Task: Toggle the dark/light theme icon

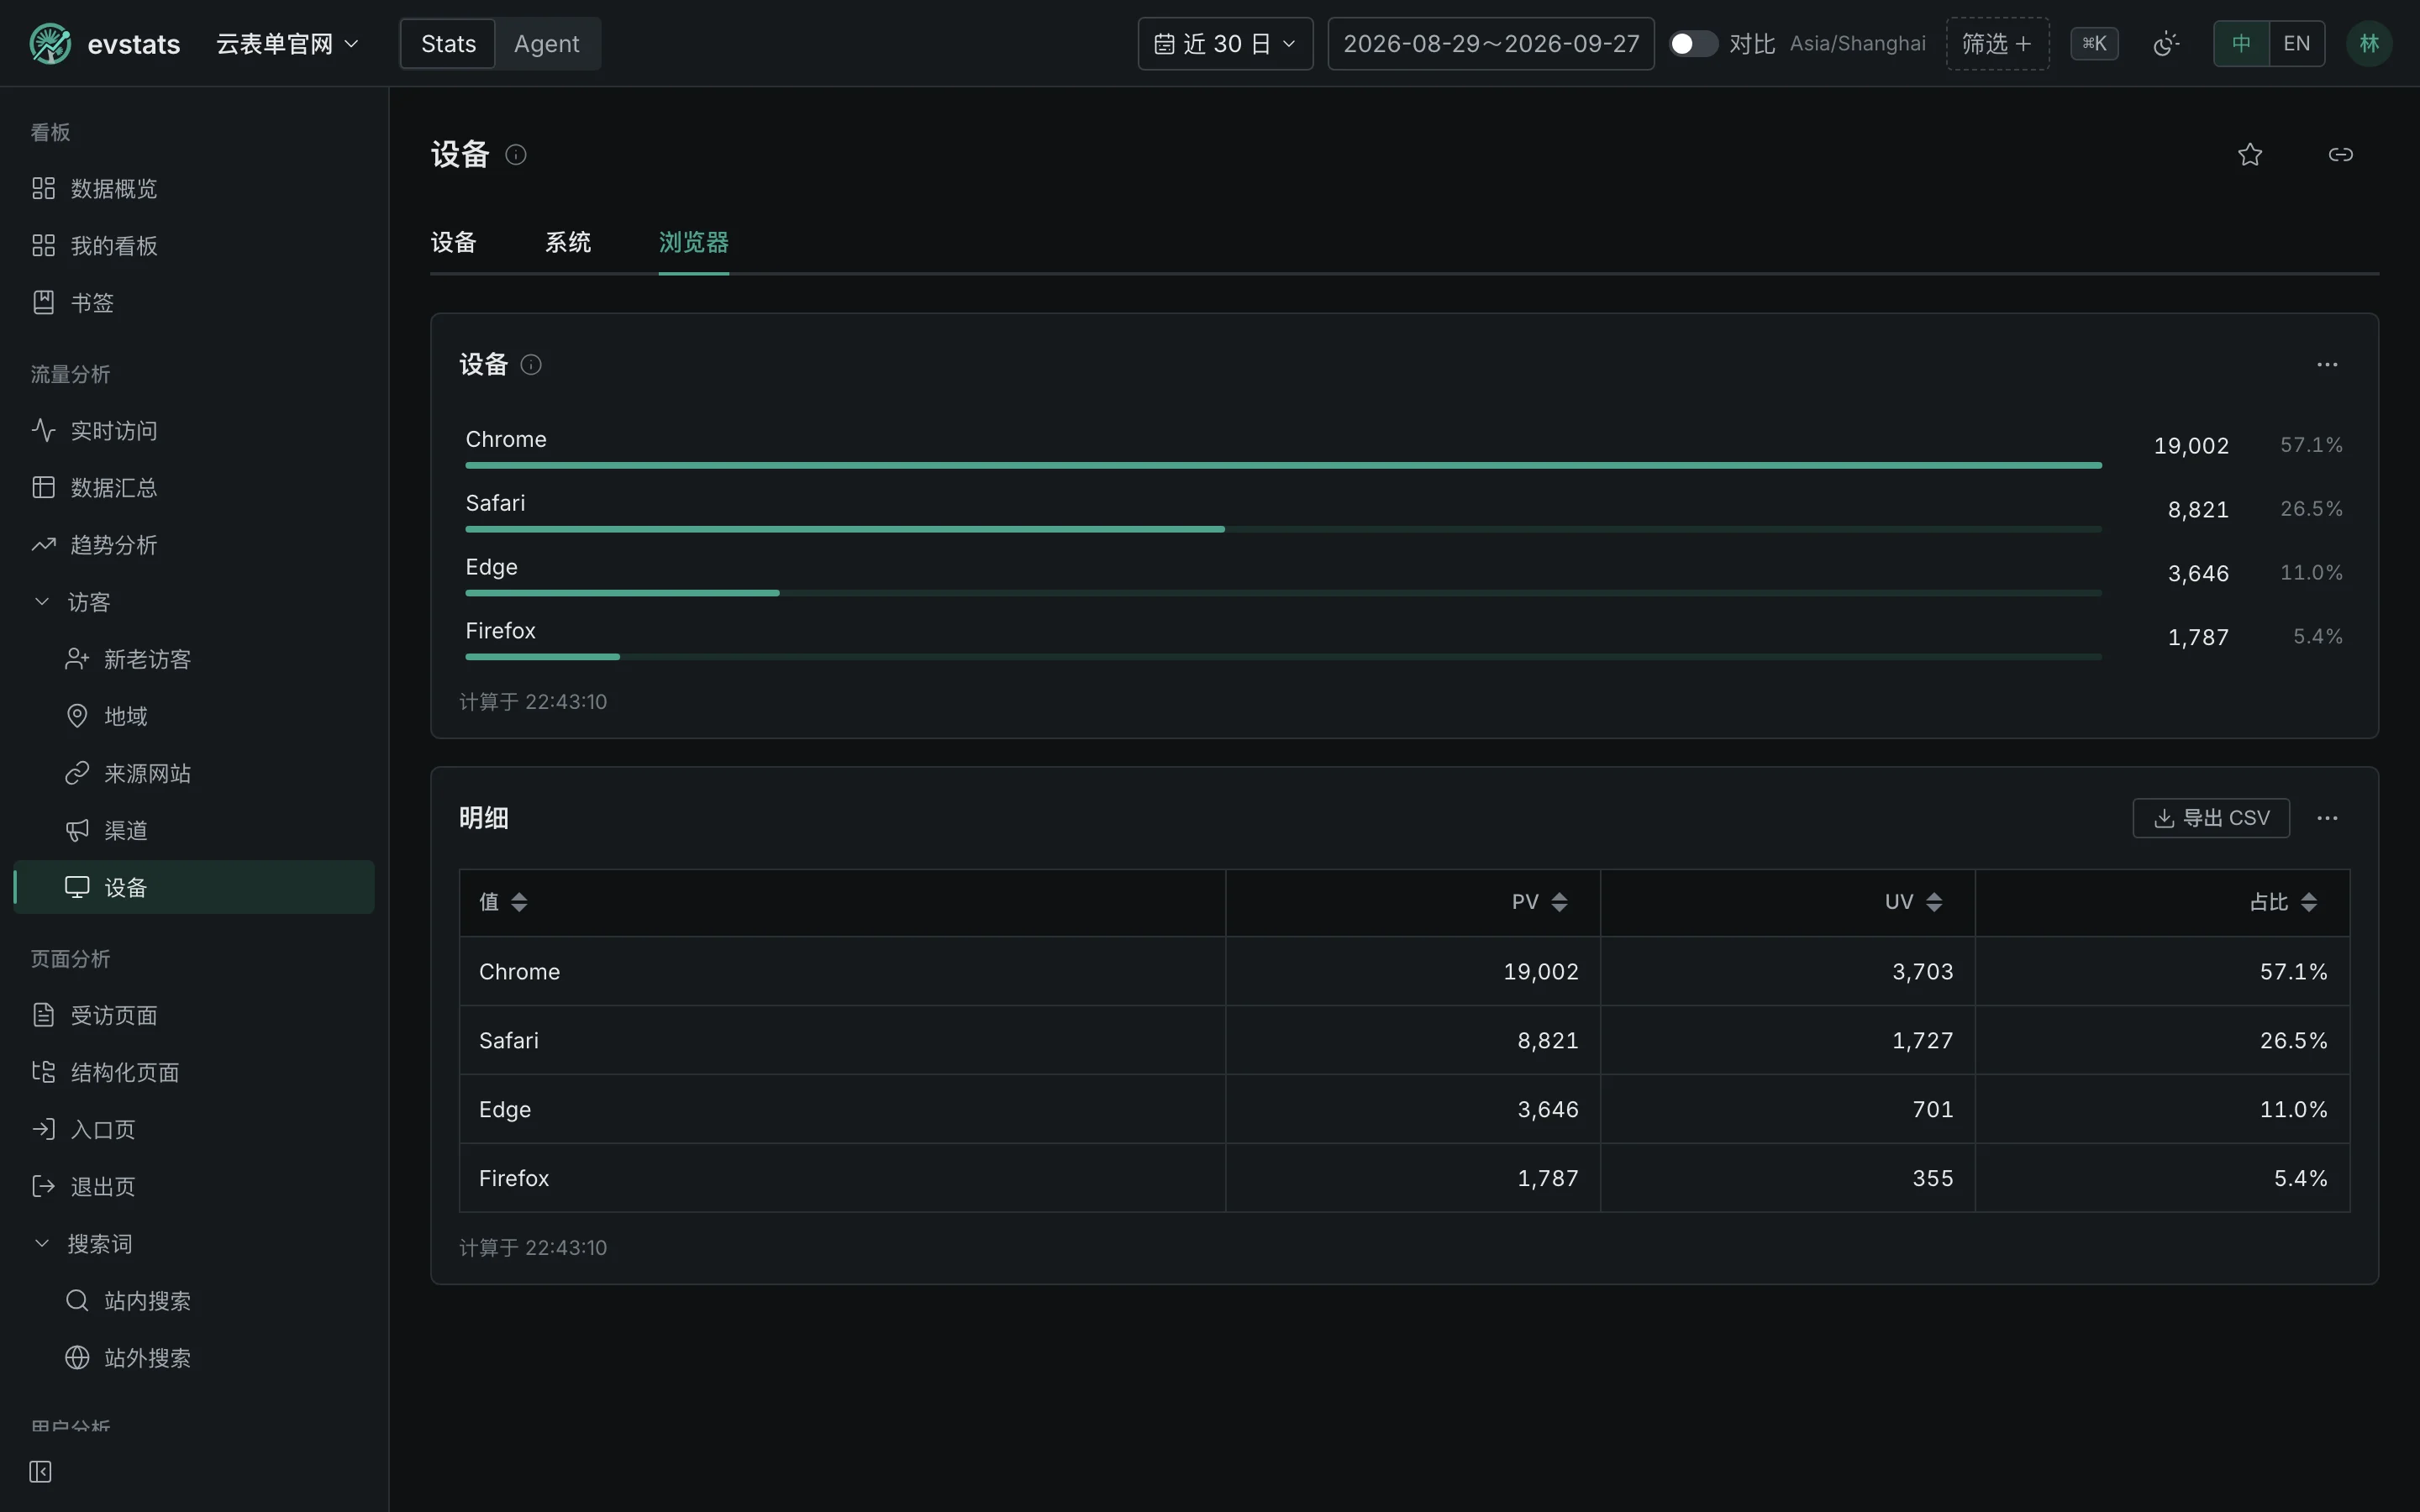Action: point(2166,44)
